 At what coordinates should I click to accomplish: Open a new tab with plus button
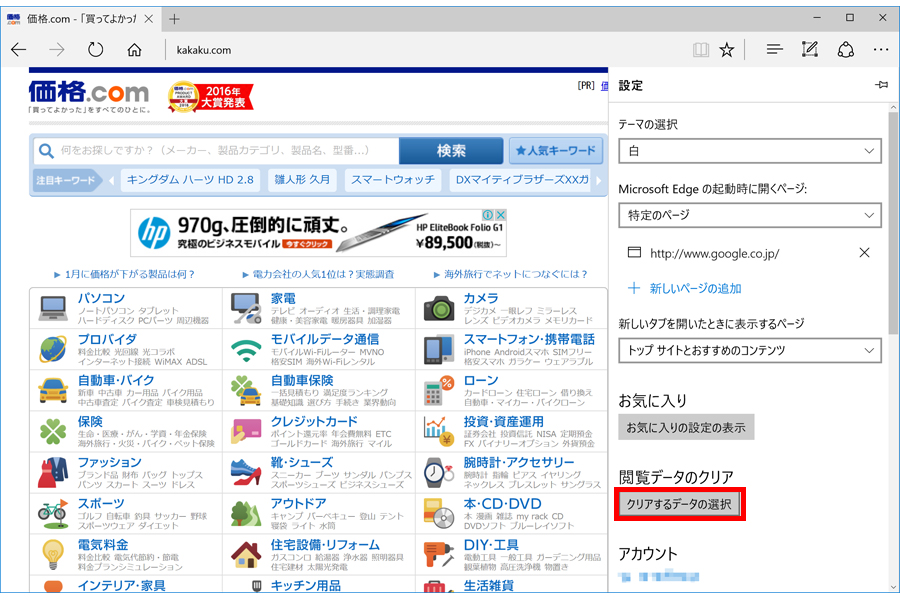tap(174, 19)
